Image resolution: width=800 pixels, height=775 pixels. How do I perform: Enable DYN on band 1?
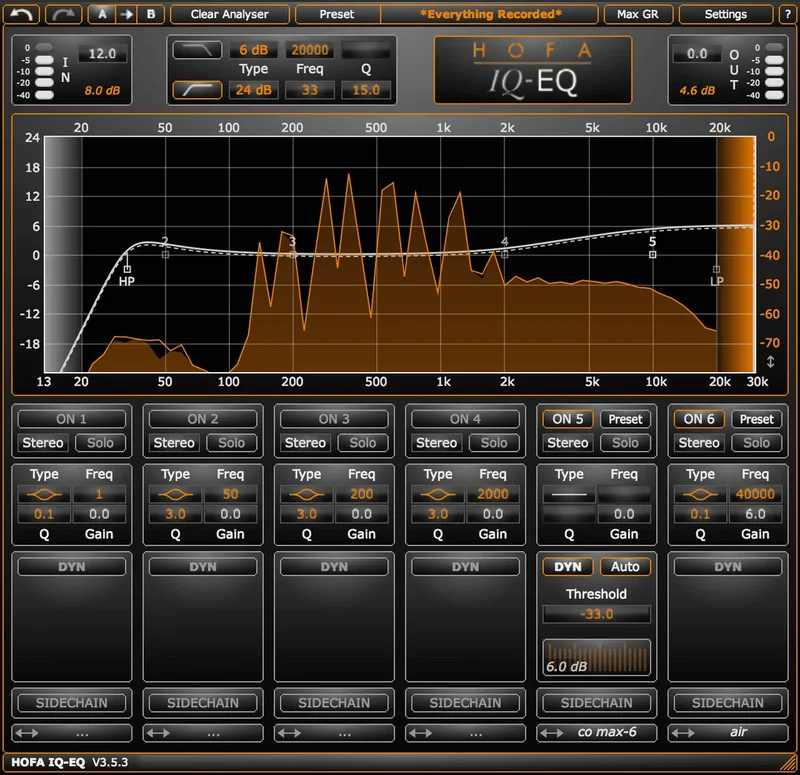(x=71, y=567)
